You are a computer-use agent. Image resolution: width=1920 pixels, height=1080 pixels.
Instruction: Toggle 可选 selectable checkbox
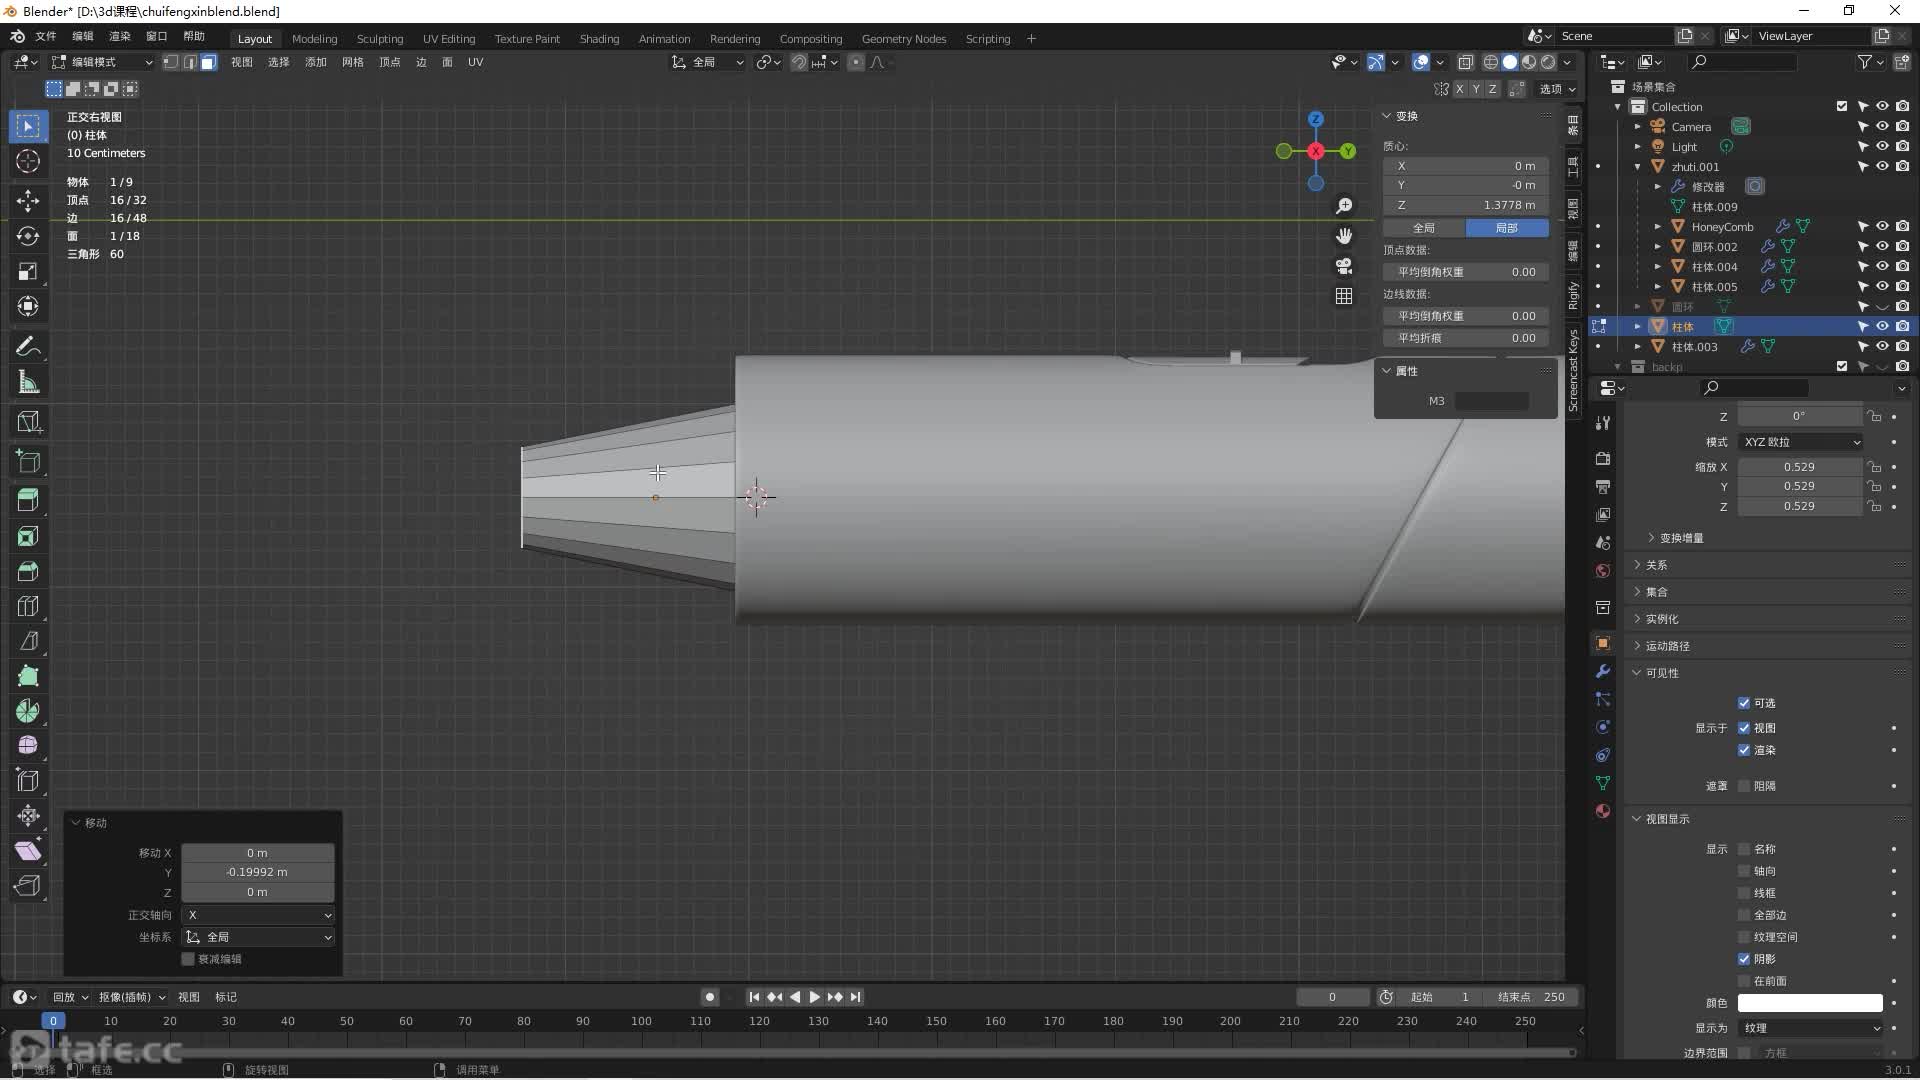(x=1744, y=703)
